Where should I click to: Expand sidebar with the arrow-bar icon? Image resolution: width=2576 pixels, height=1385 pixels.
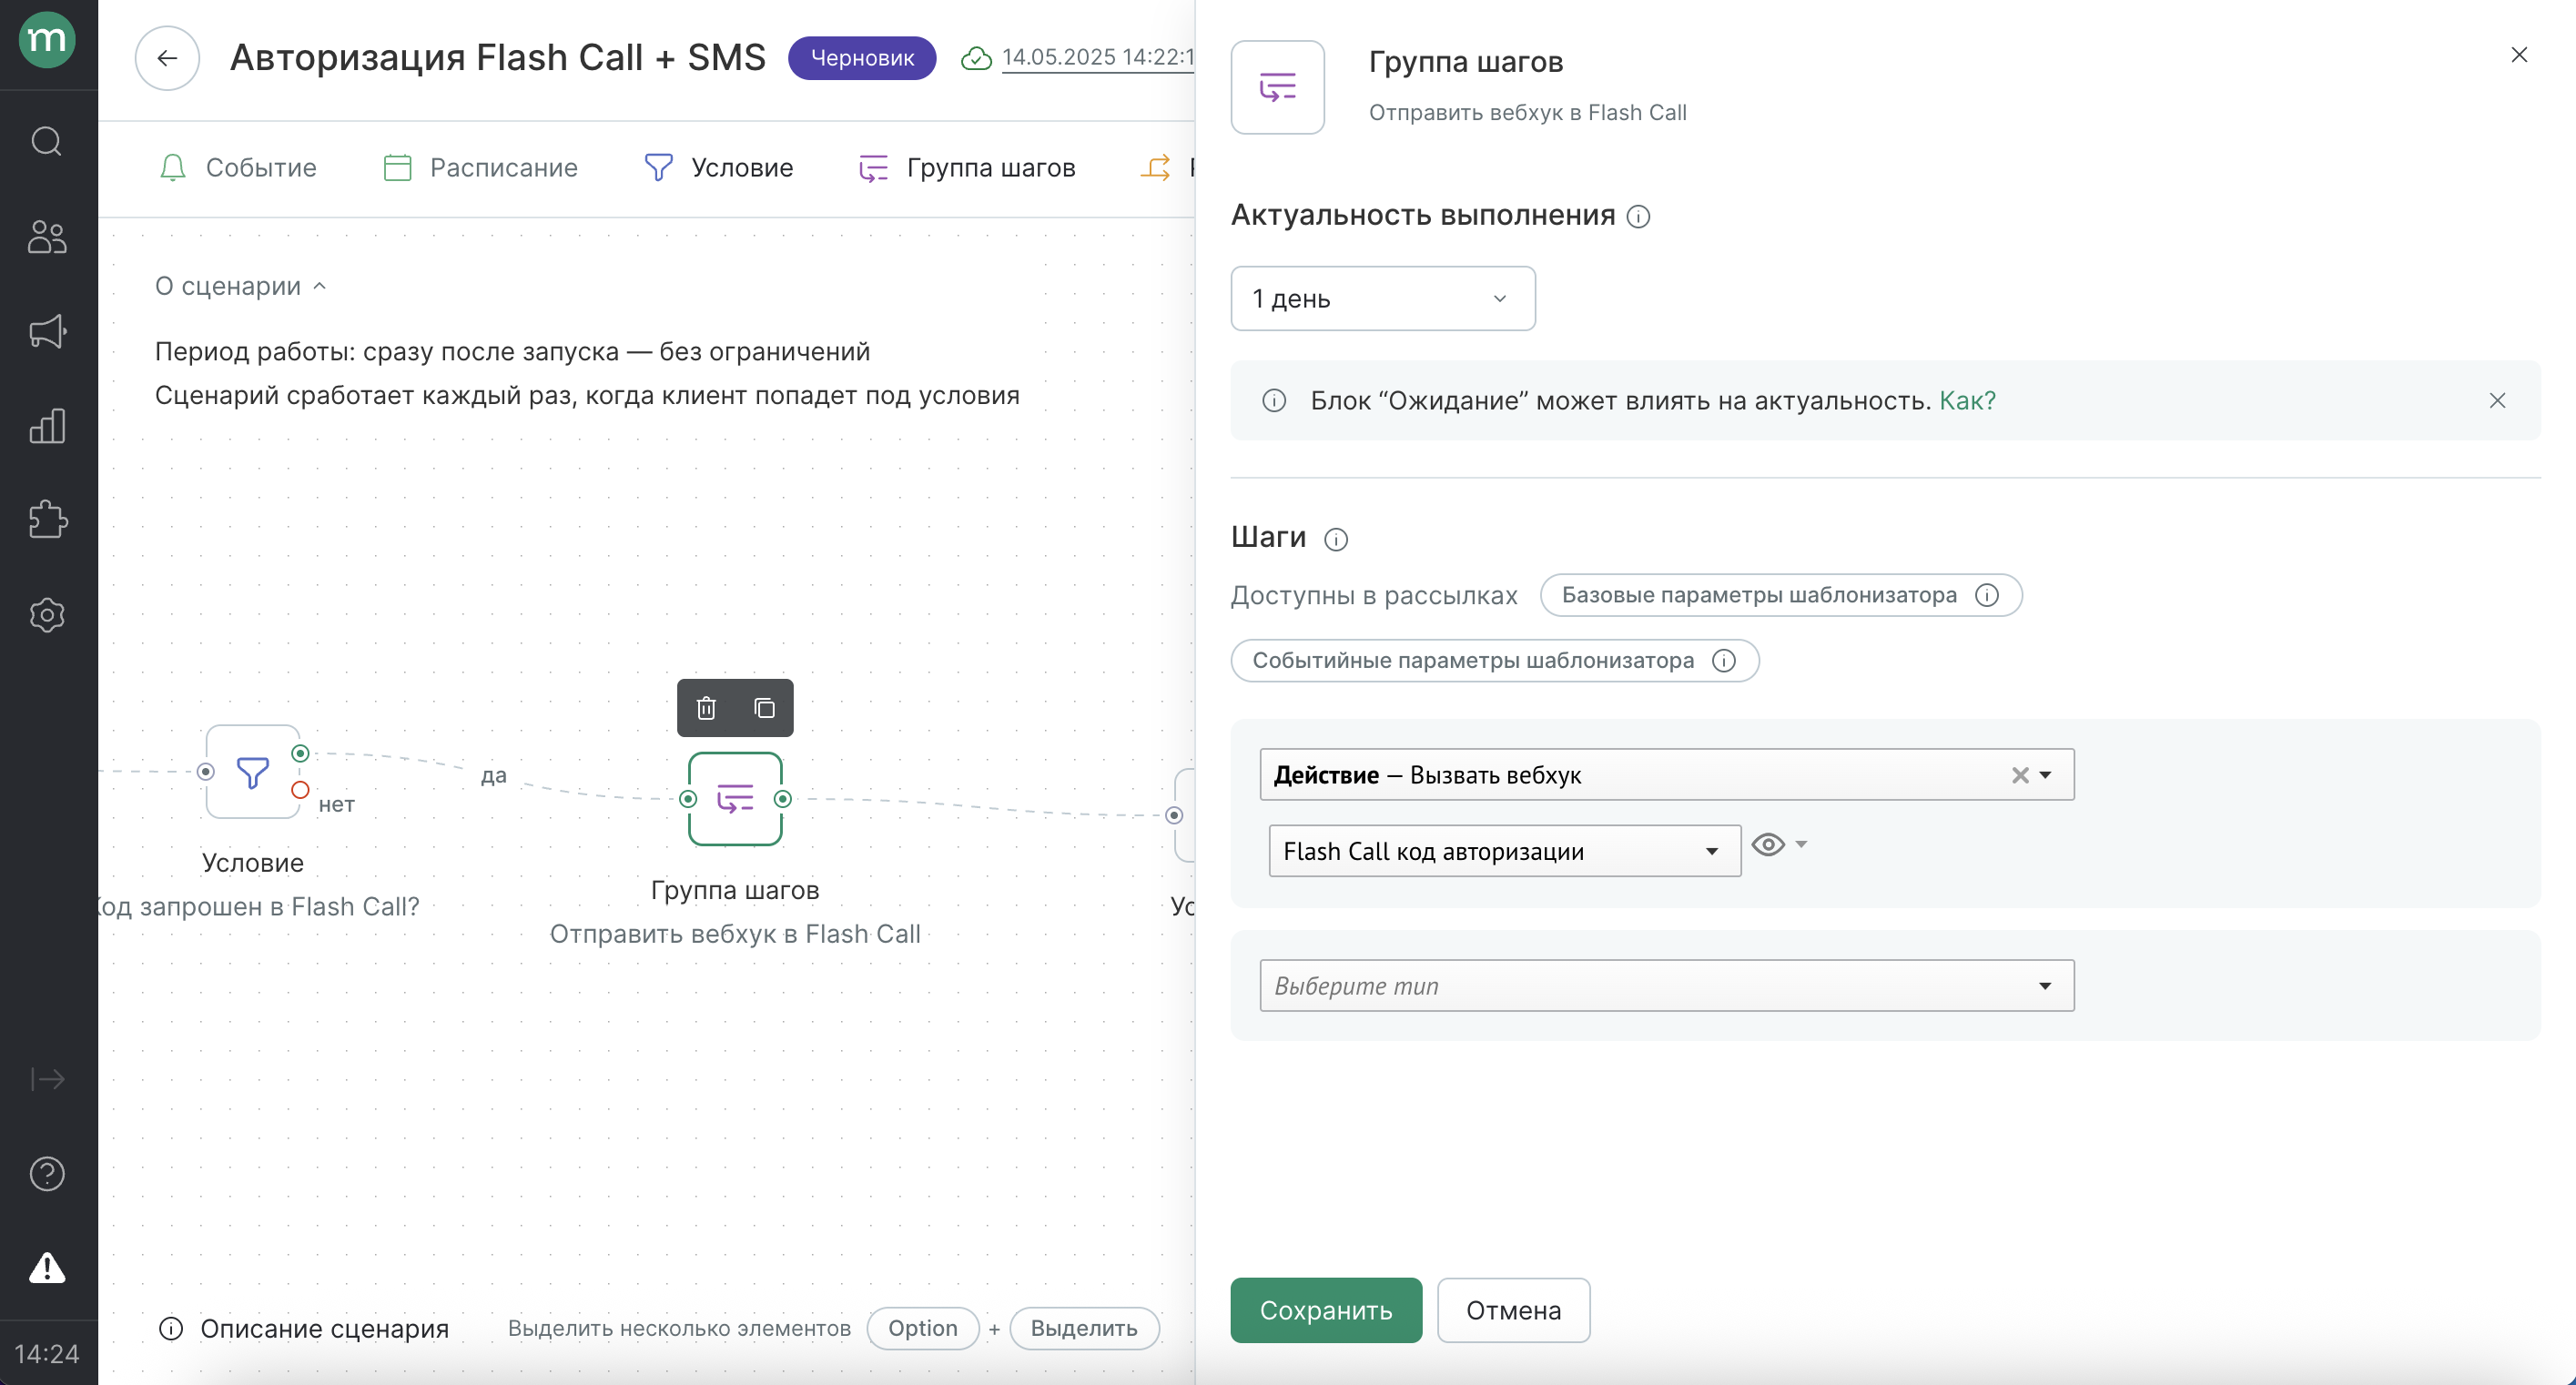(47, 1079)
